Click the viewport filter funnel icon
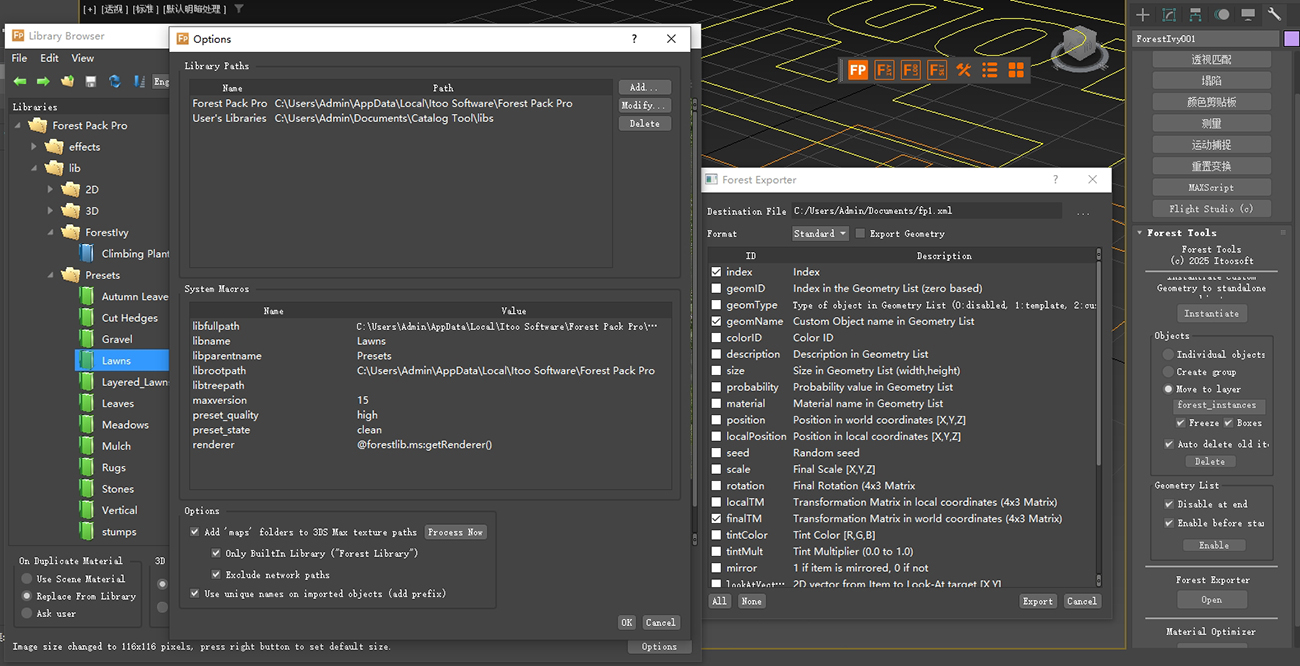This screenshot has height=666, width=1300. (238, 9)
